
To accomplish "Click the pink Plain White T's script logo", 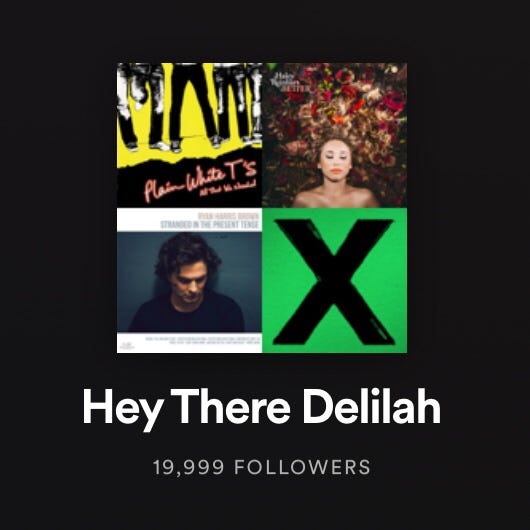I will pos(201,182).
